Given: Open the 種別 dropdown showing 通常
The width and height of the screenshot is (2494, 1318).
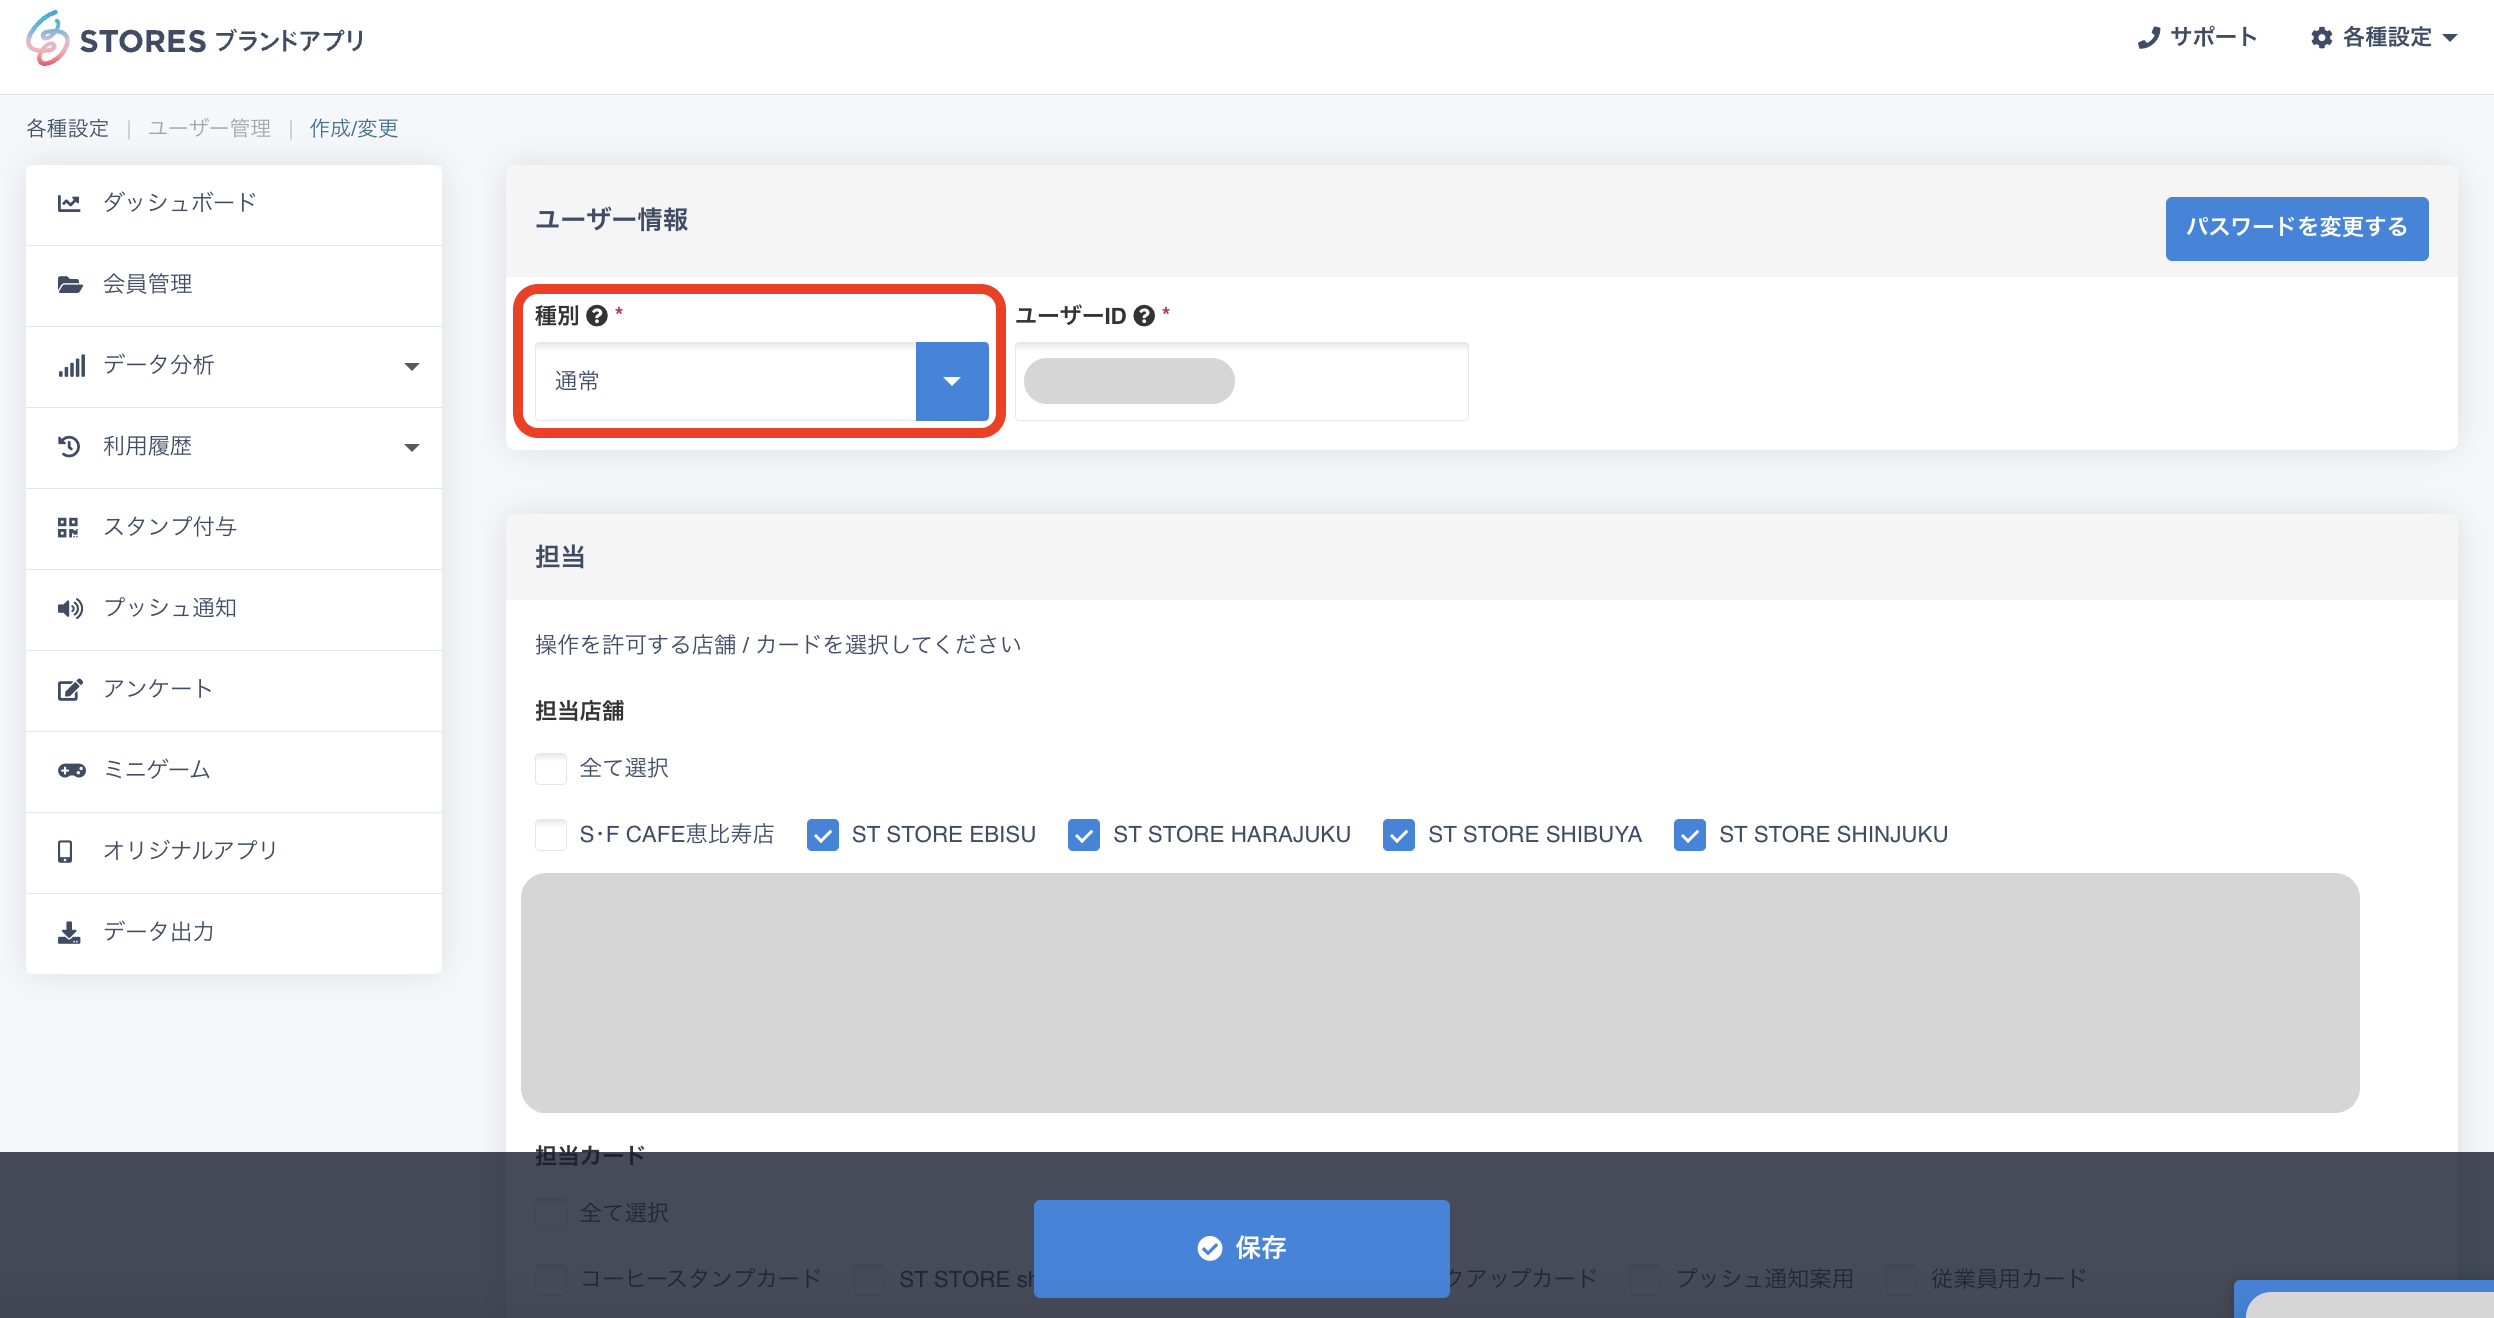Looking at the screenshot, I should click(x=951, y=381).
